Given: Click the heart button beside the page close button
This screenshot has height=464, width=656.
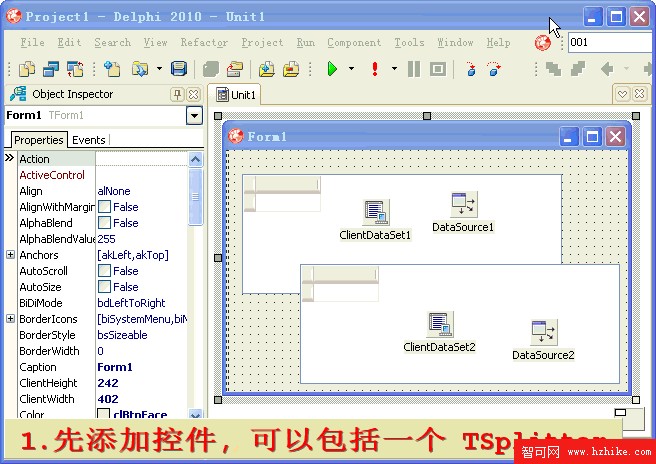Looking at the screenshot, I should click(622, 94).
